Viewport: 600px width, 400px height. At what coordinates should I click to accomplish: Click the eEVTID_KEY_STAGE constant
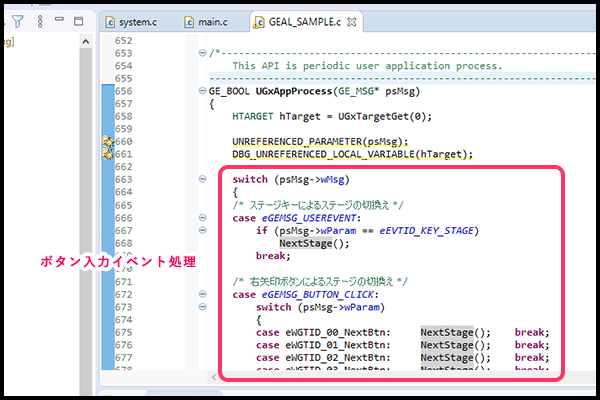(426, 231)
